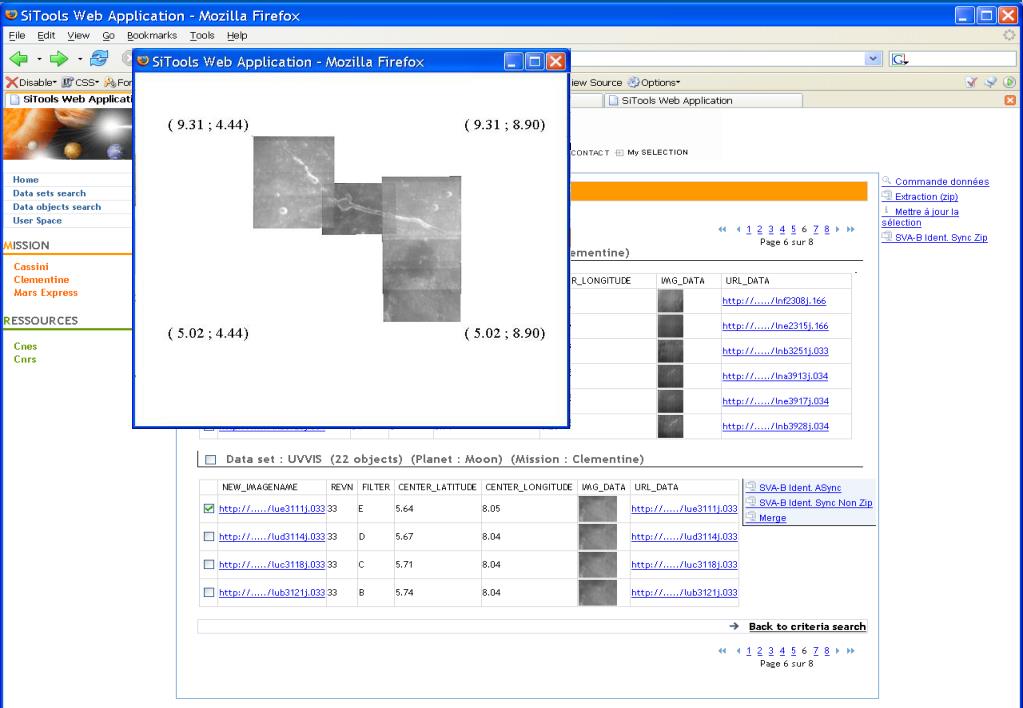
Task: Jump to last page in top pagination
Action: [851, 229]
